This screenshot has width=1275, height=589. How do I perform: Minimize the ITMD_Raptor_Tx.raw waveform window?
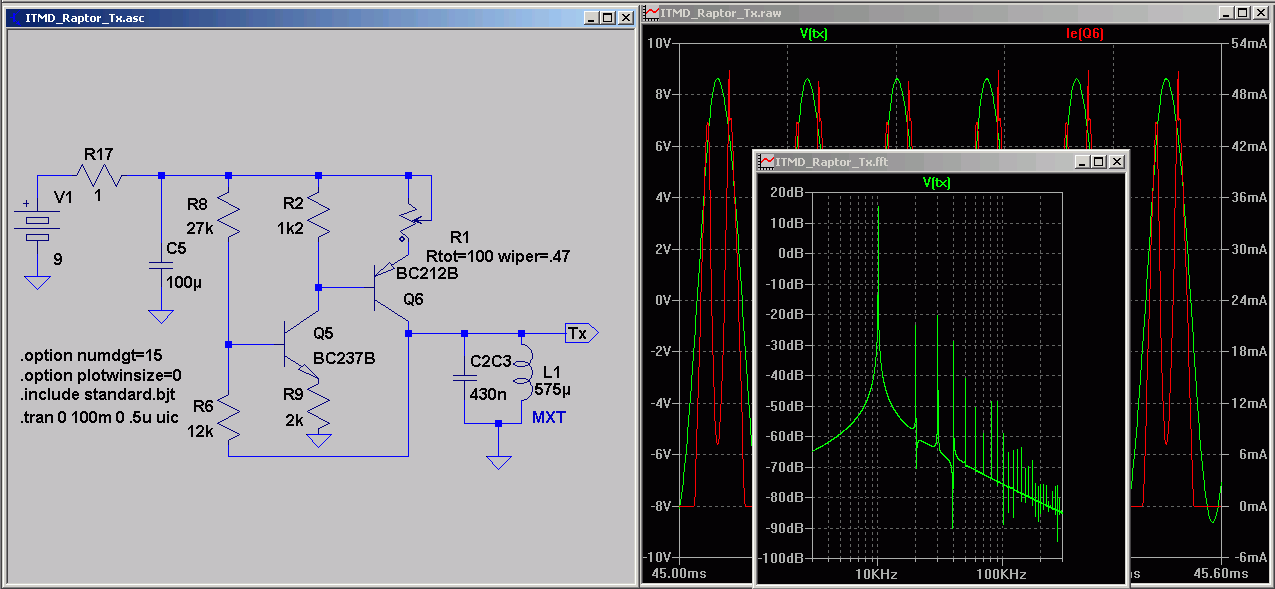pos(1226,12)
